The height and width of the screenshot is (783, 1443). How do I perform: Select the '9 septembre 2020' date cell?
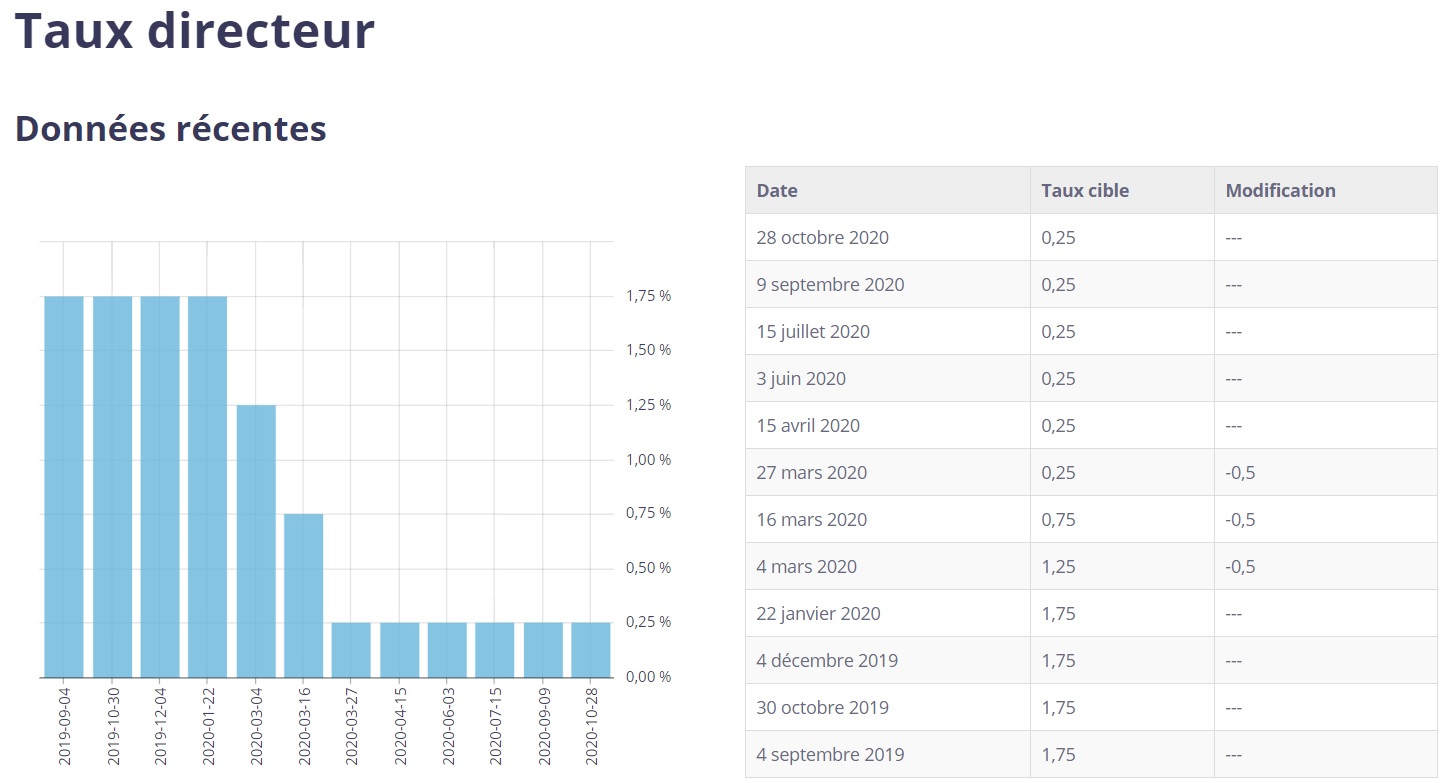pos(888,285)
